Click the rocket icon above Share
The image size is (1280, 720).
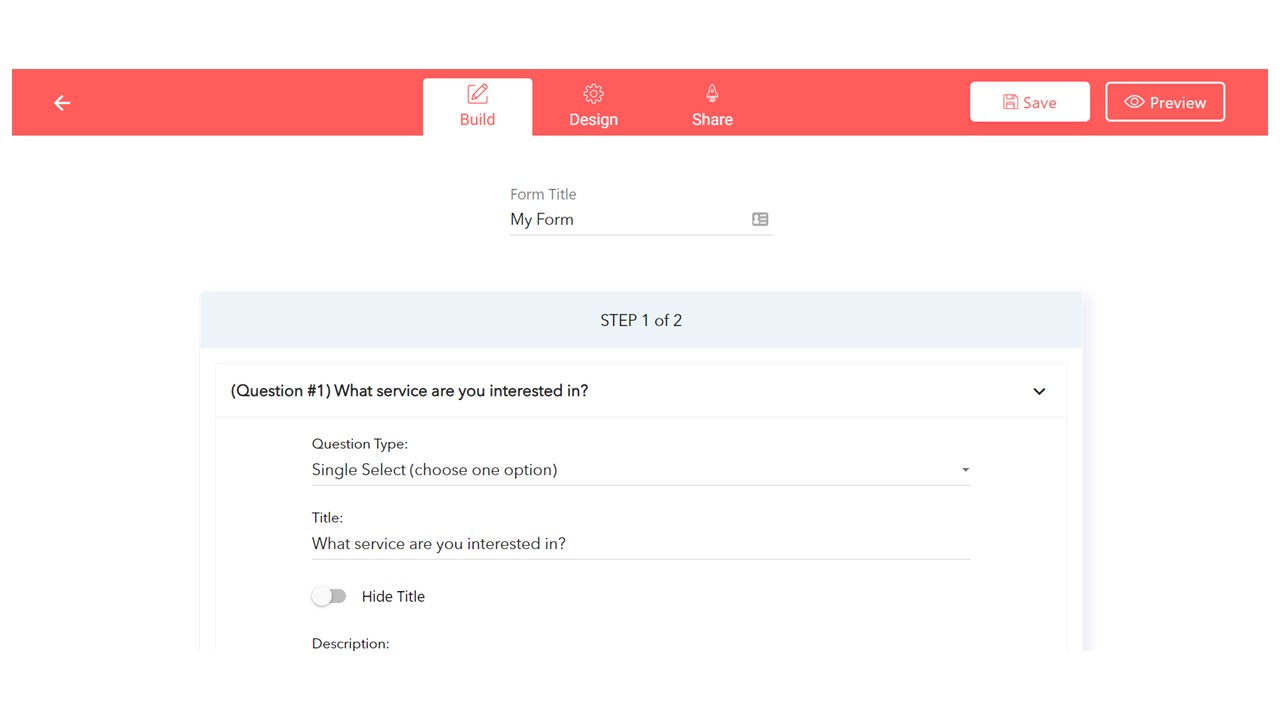711,92
